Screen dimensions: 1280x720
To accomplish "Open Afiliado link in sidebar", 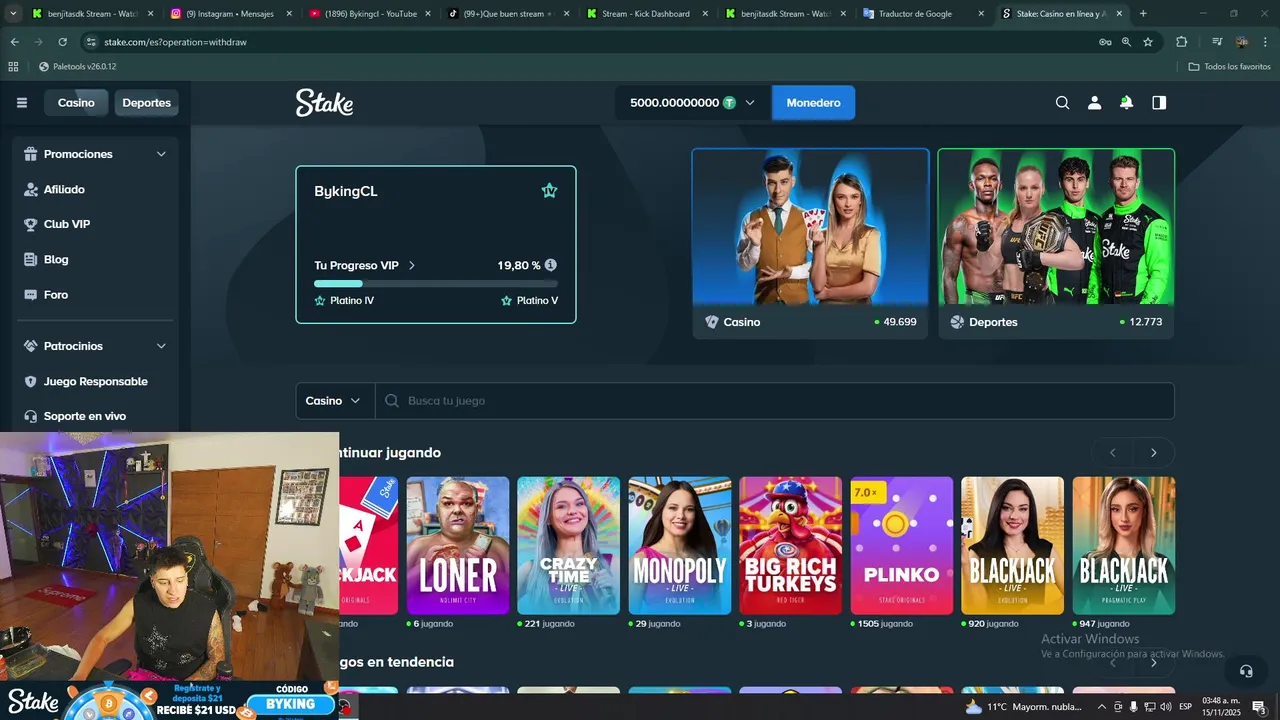I will [x=64, y=189].
